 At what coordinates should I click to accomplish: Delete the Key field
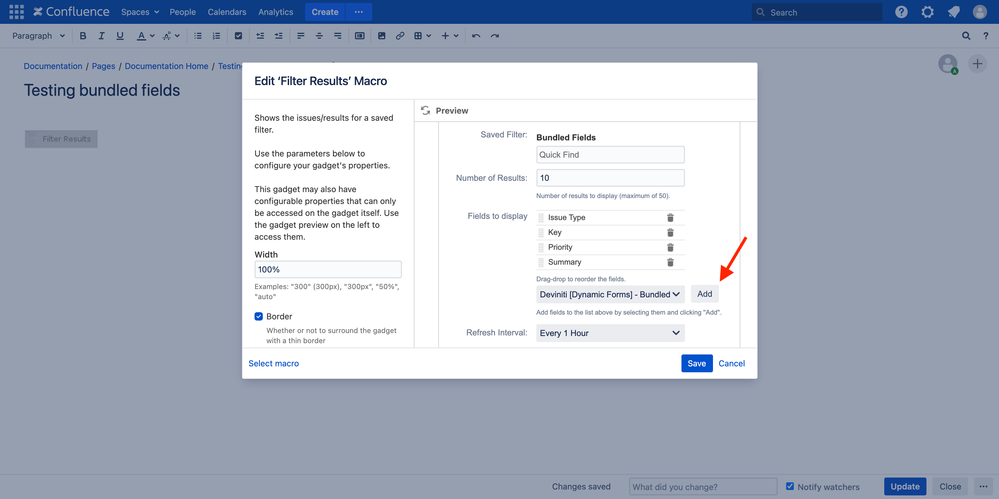click(x=670, y=232)
